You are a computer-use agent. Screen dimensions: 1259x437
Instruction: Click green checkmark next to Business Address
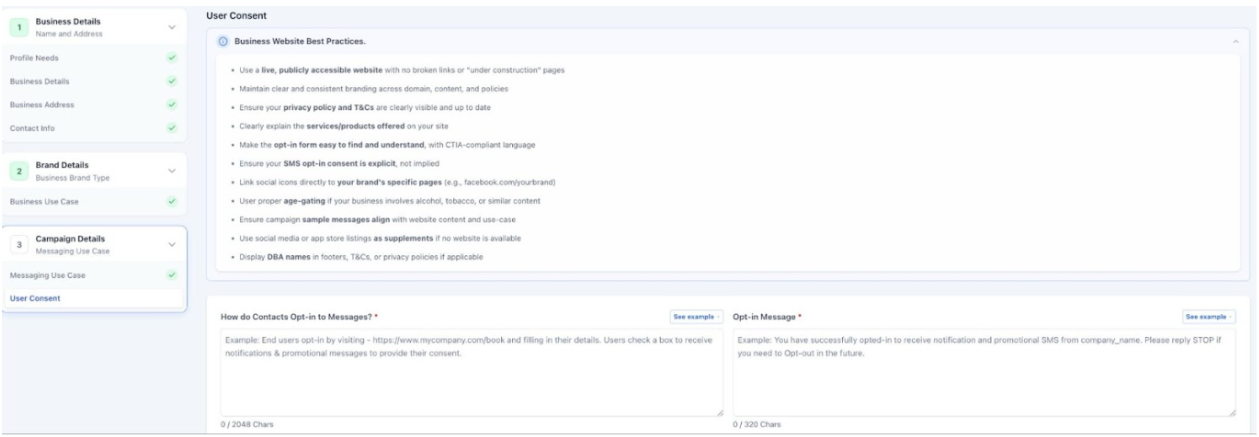(172, 104)
